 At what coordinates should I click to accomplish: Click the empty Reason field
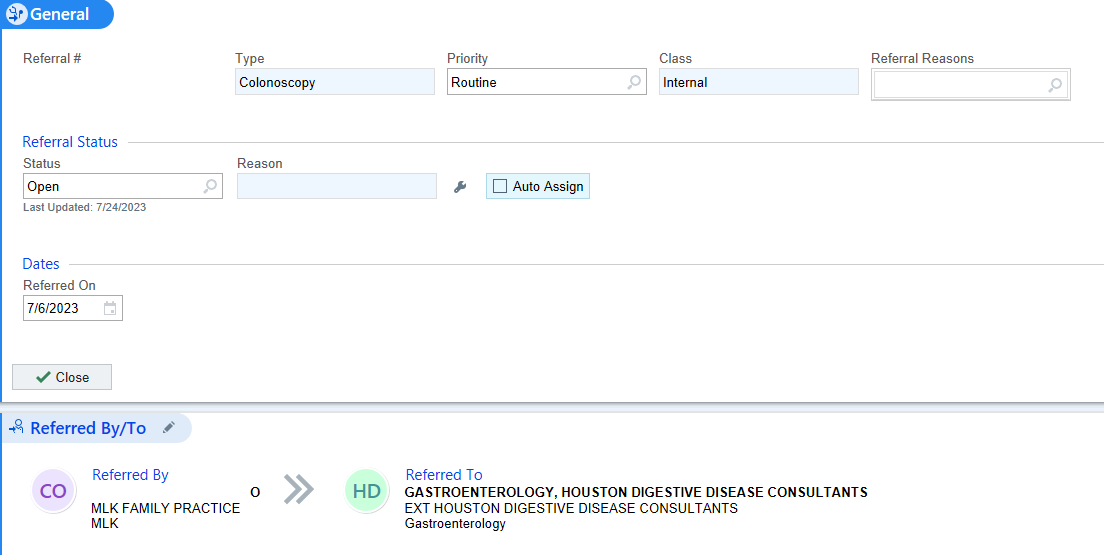click(x=337, y=187)
